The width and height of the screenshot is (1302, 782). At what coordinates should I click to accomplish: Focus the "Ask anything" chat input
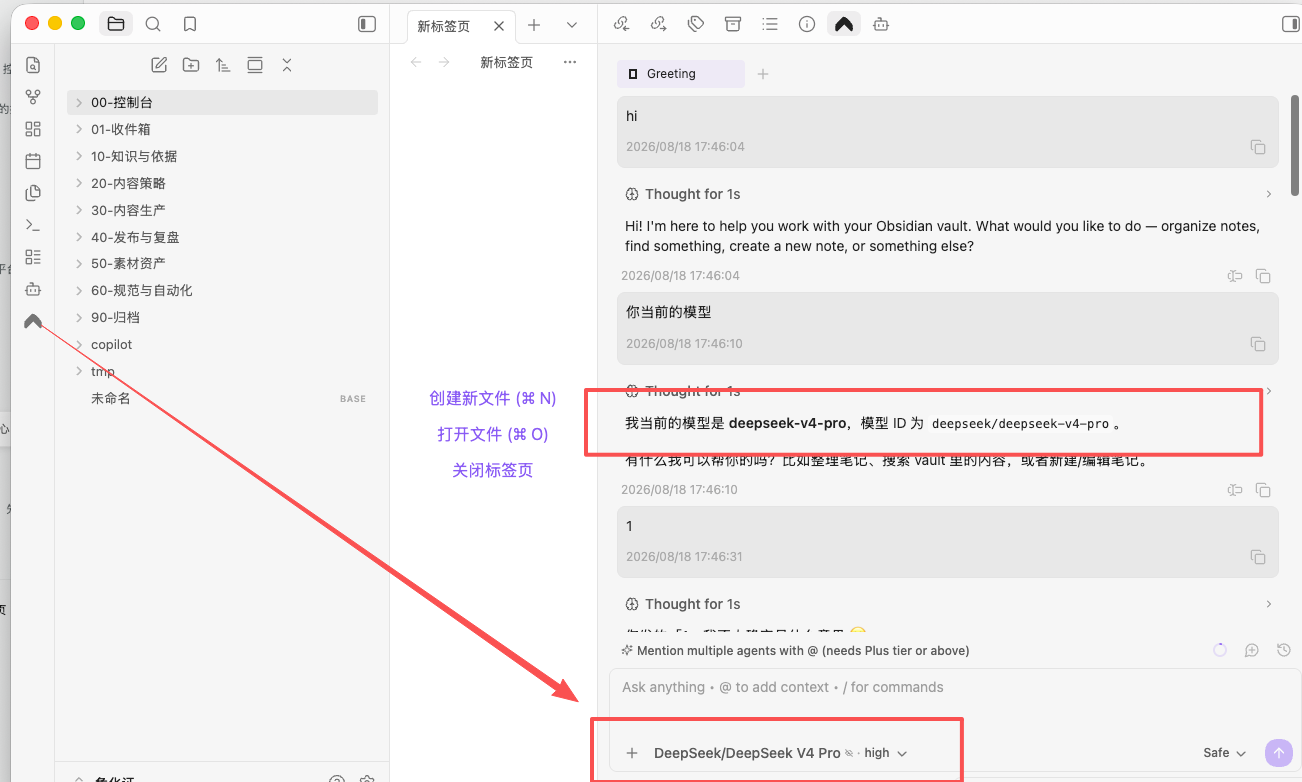[955, 688]
